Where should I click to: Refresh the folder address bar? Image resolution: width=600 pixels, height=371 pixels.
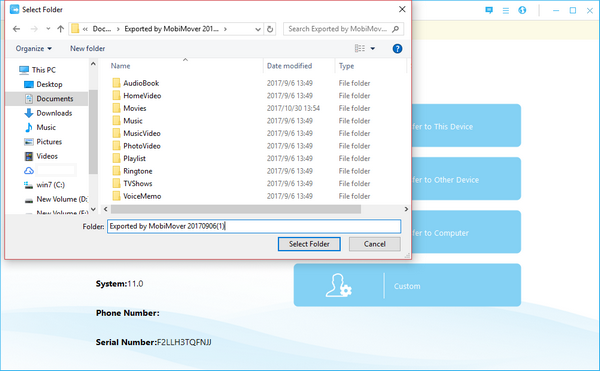click(270, 29)
